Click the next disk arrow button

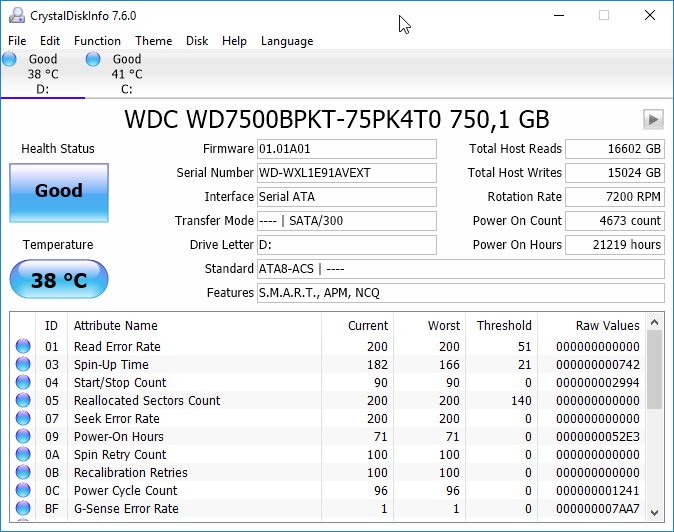click(x=653, y=119)
